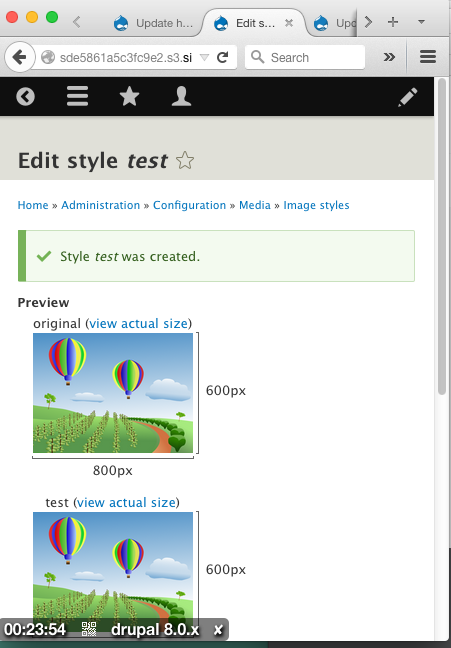Switch to the 'Update h...' tab
This screenshot has height=648, width=451.
[154, 23]
